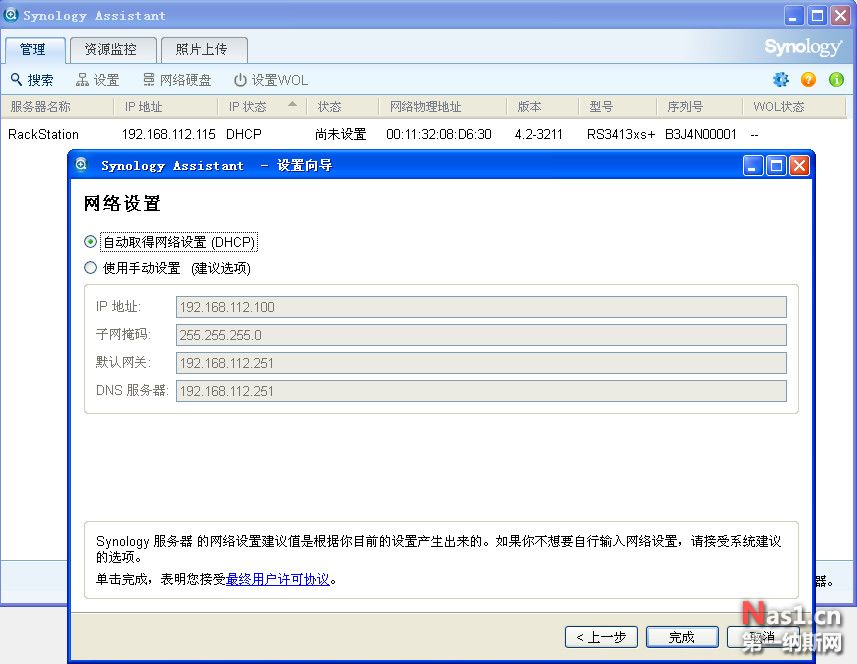The image size is (857, 664).
Task: Sort by 网络物理地址 column header
Action: point(442,107)
